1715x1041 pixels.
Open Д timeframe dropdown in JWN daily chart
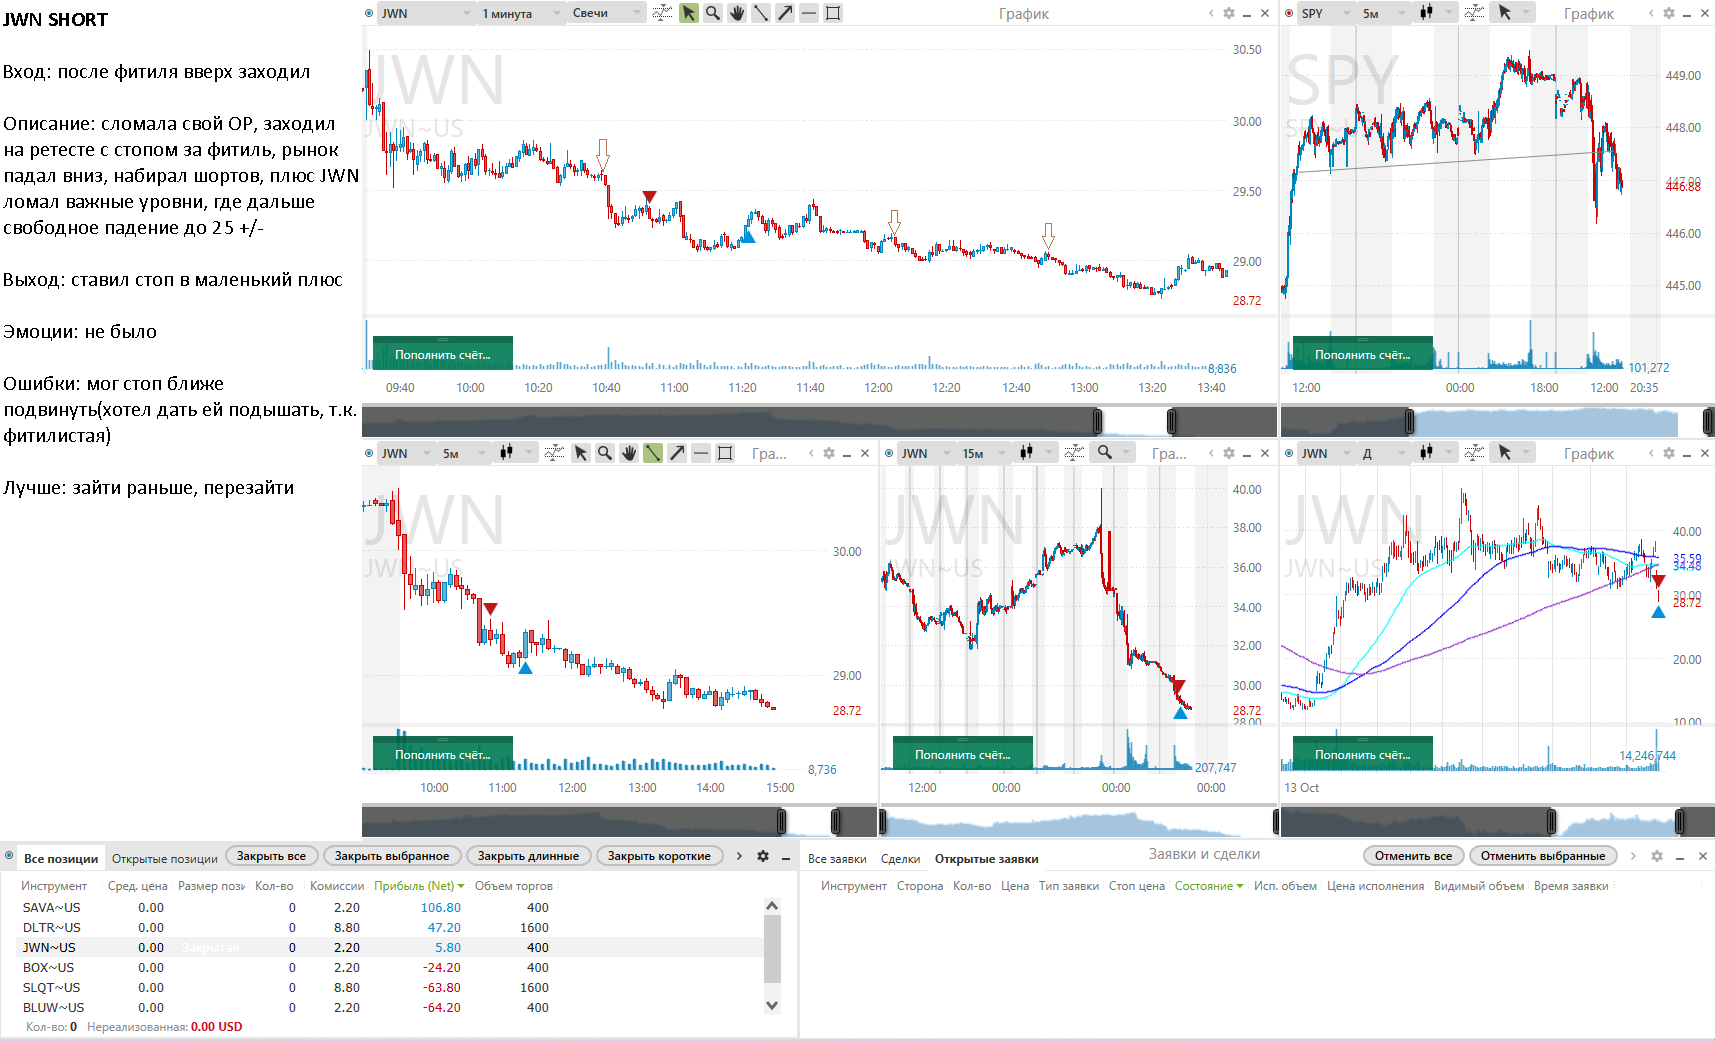(1383, 453)
